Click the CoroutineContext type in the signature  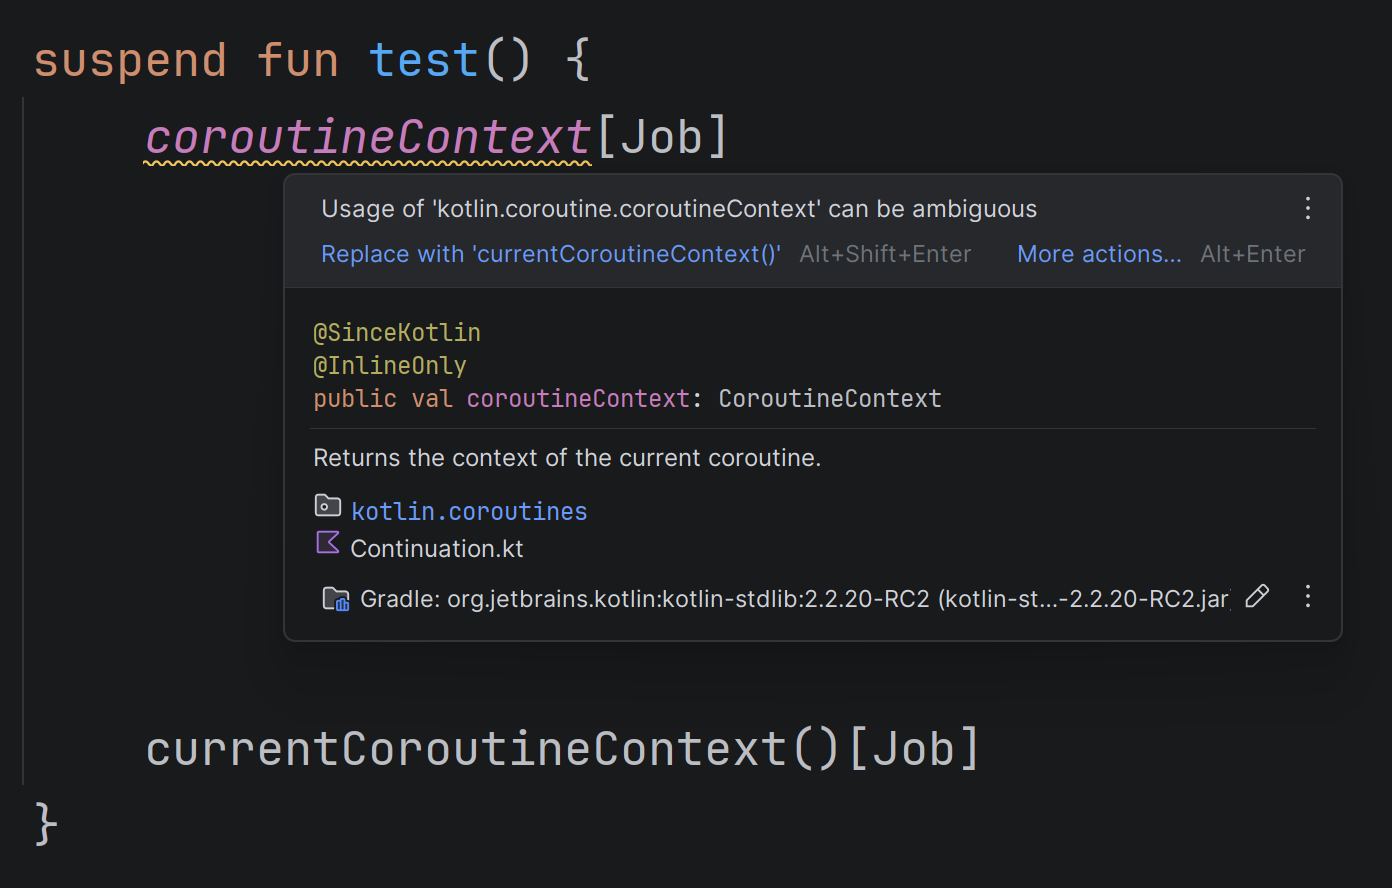[x=830, y=399]
